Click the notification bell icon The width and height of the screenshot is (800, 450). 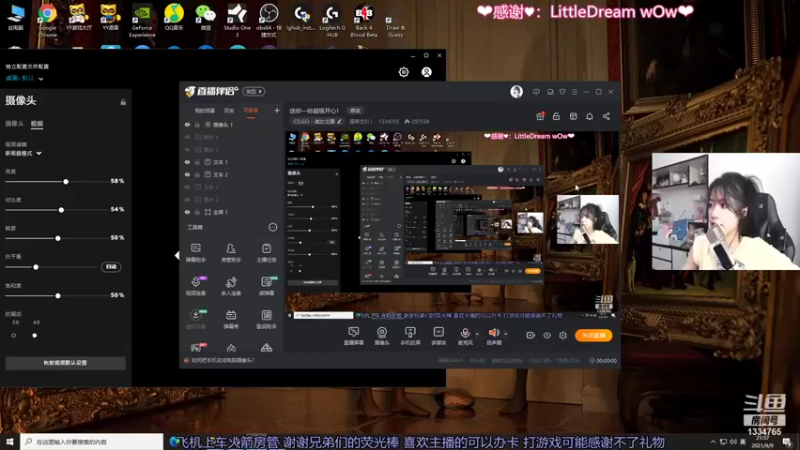589,116
